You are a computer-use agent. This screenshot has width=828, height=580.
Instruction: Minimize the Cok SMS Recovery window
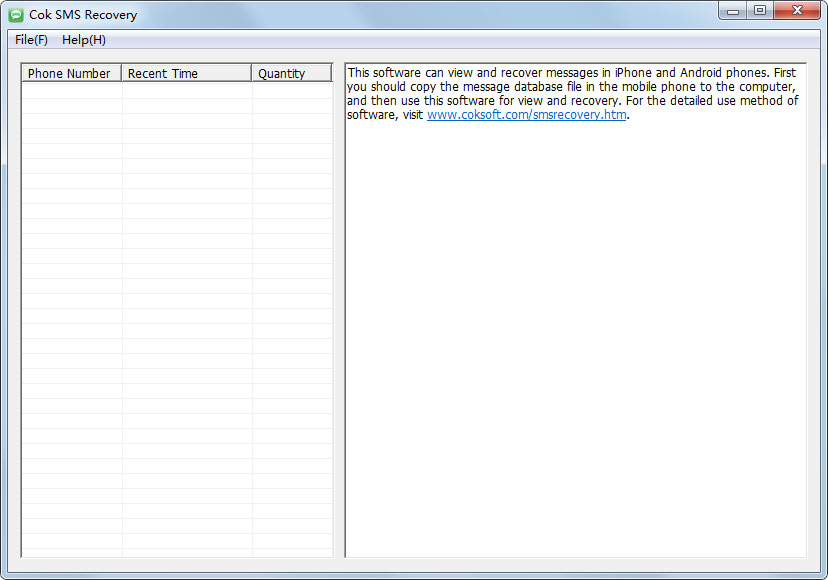click(735, 11)
